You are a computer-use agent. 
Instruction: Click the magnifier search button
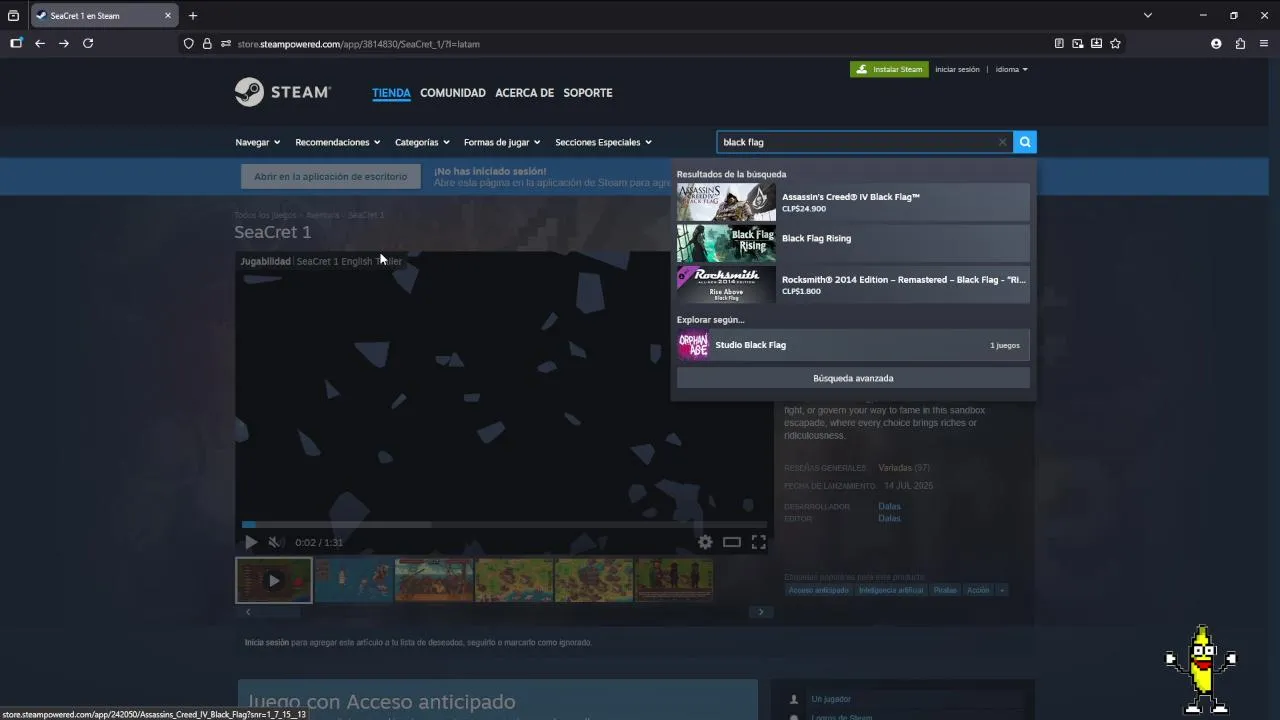pos(1024,142)
